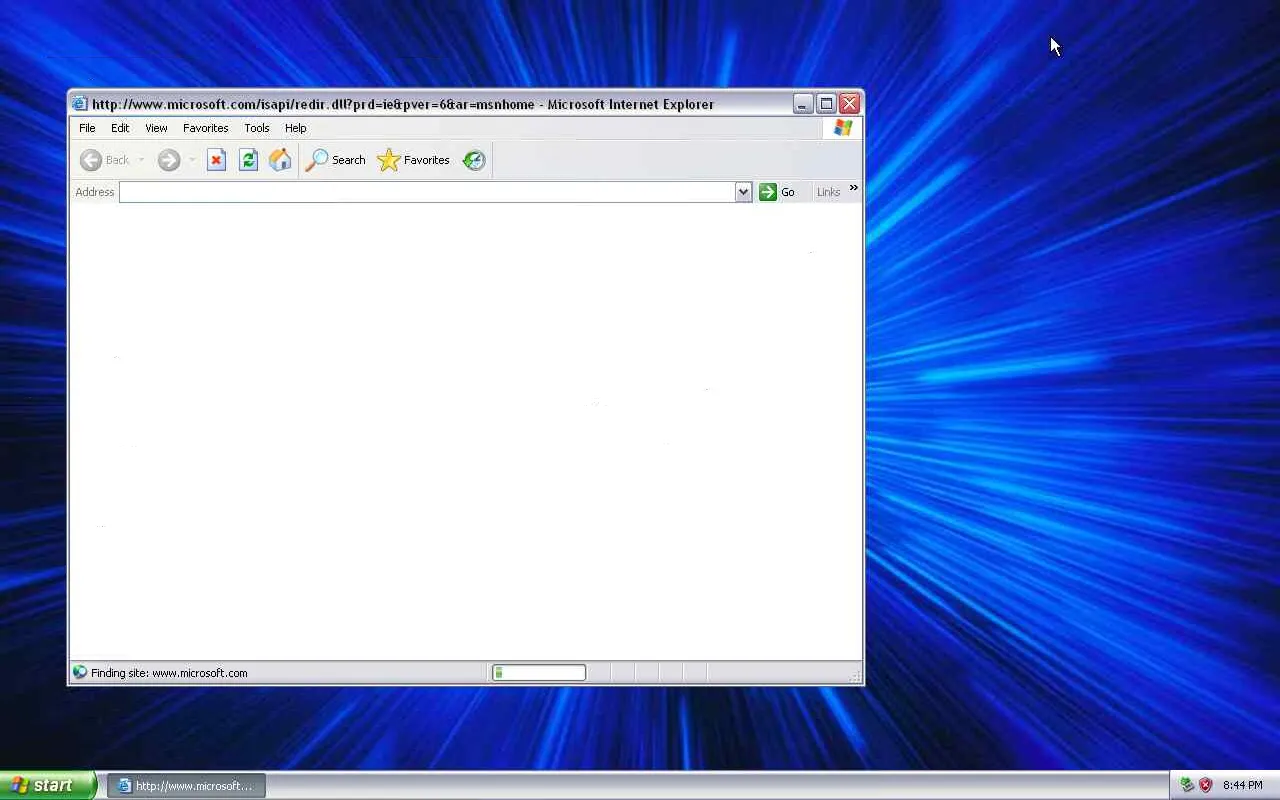
Task: Refresh the page with the green arrows icon
Action: (248, 160)
